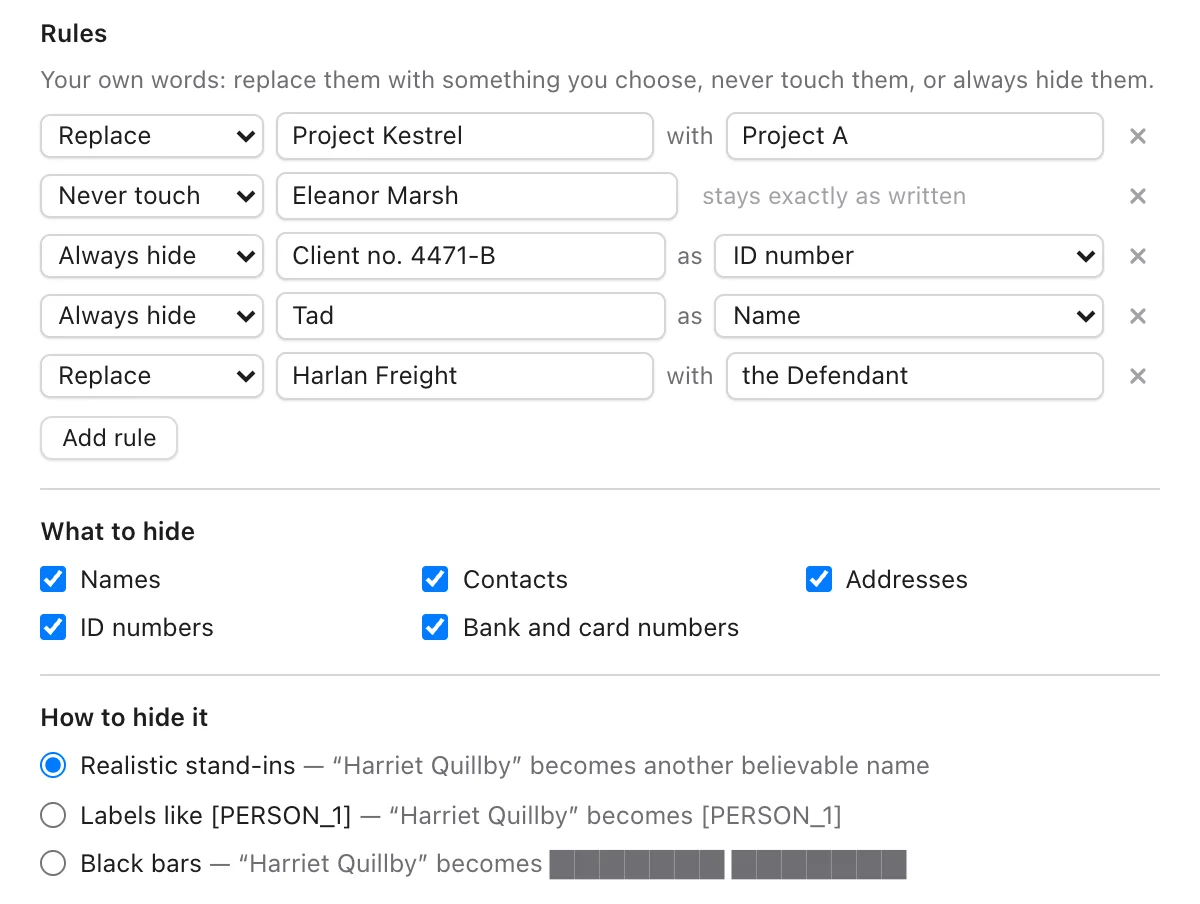Viewport: 1200px width, 904px height.
Task: Edit the Harlan Freight text field
Action: (x=465, y=376)
